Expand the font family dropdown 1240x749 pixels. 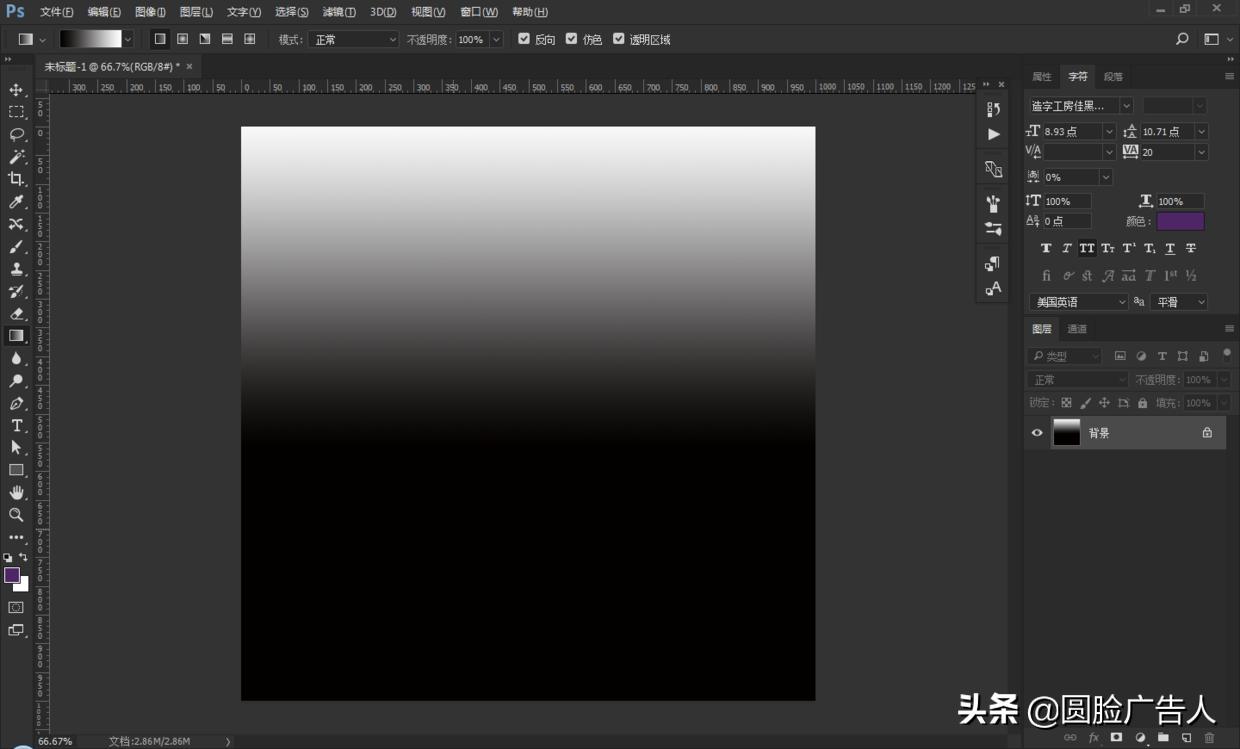point(1126,105)
